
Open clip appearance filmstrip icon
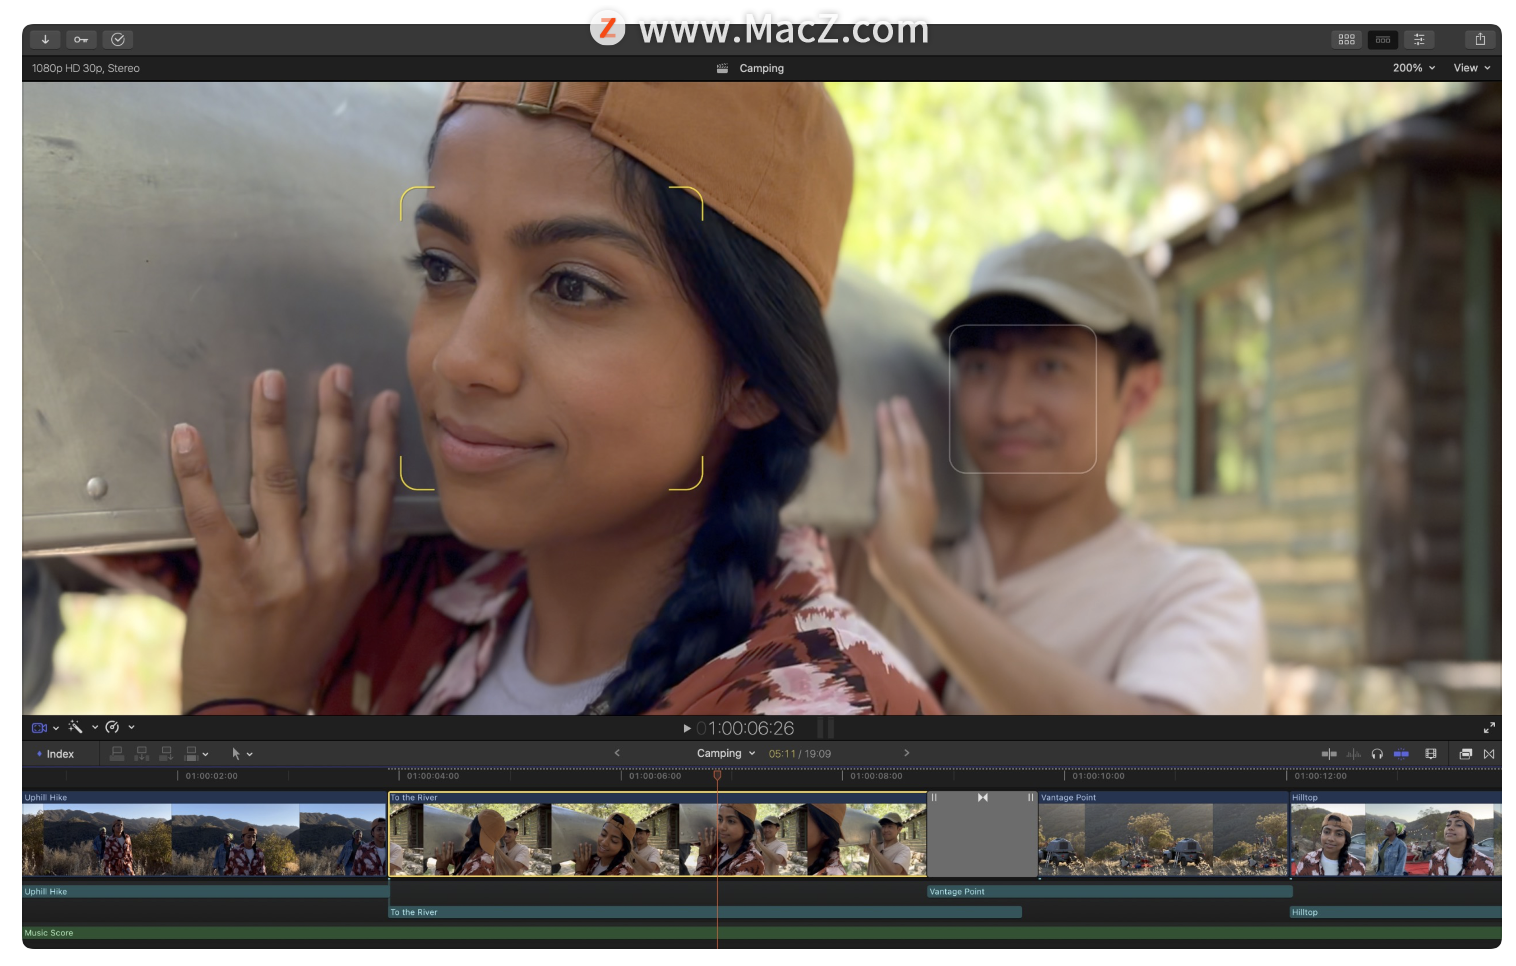click(x=1431, y=754)
